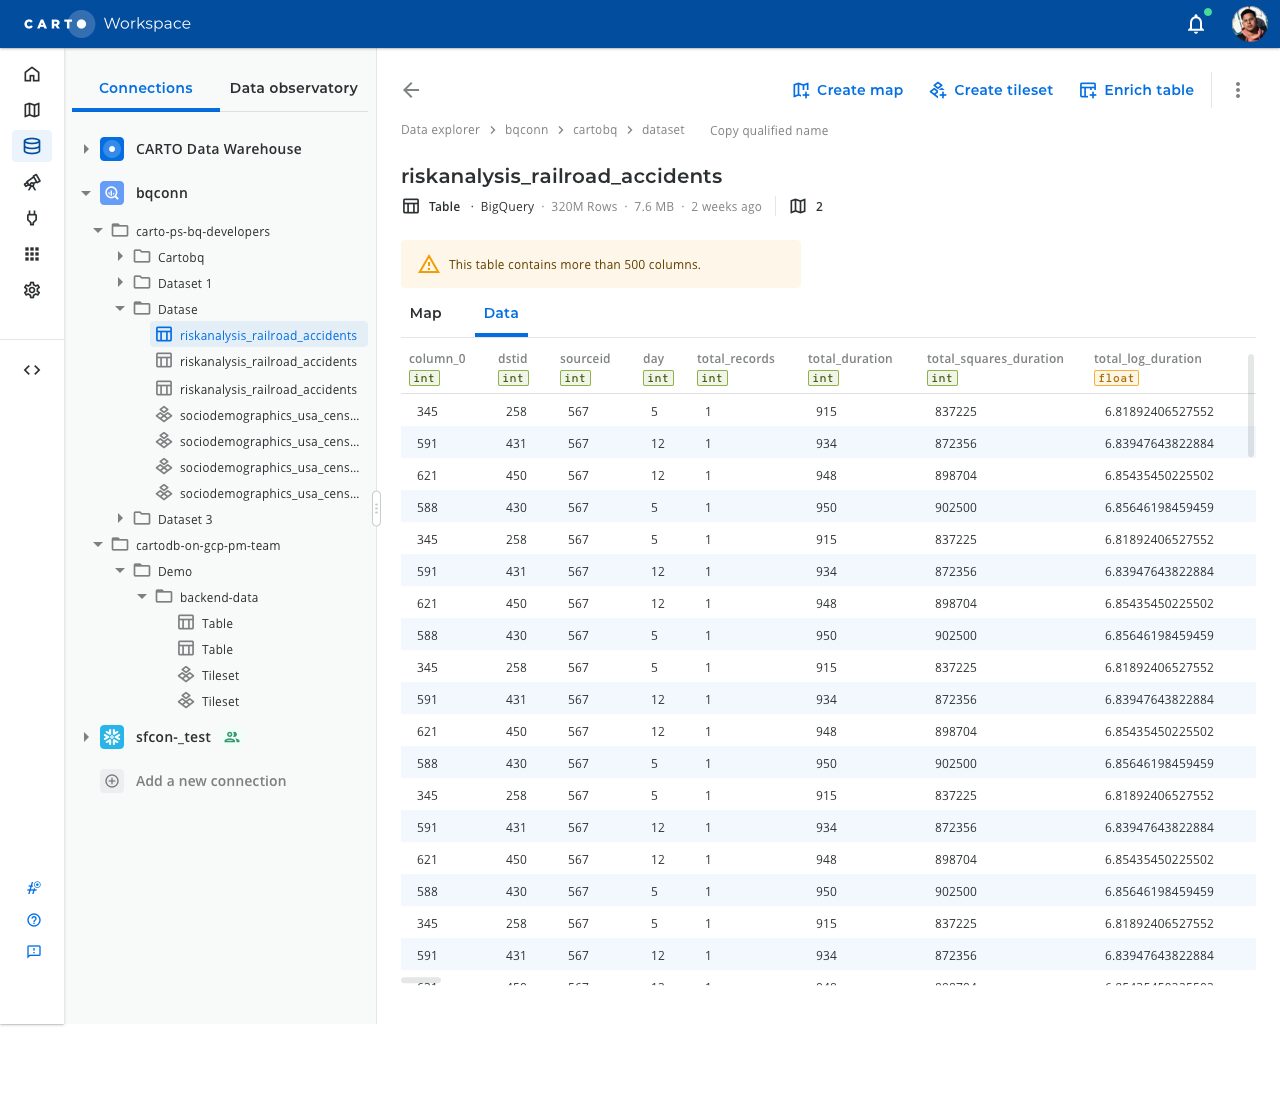
Task: Expand the Dataset 1 folder
Action: [x=120, y=283]
